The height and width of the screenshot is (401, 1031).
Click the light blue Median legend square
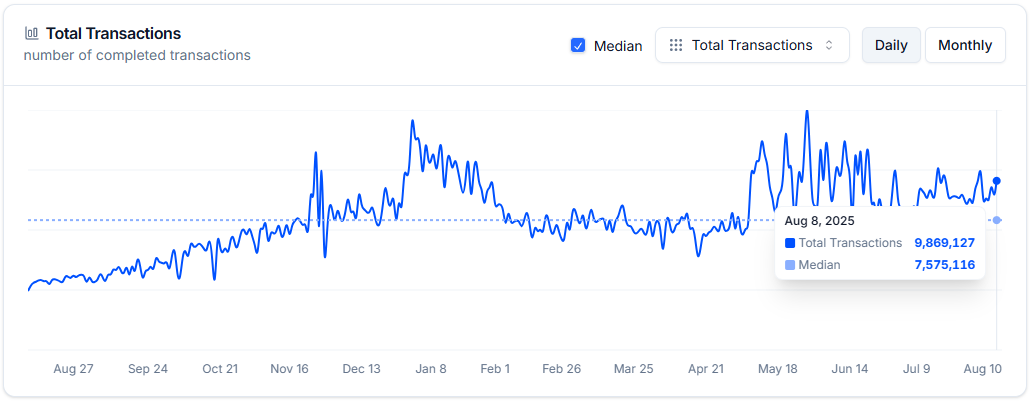click(790, 265)
